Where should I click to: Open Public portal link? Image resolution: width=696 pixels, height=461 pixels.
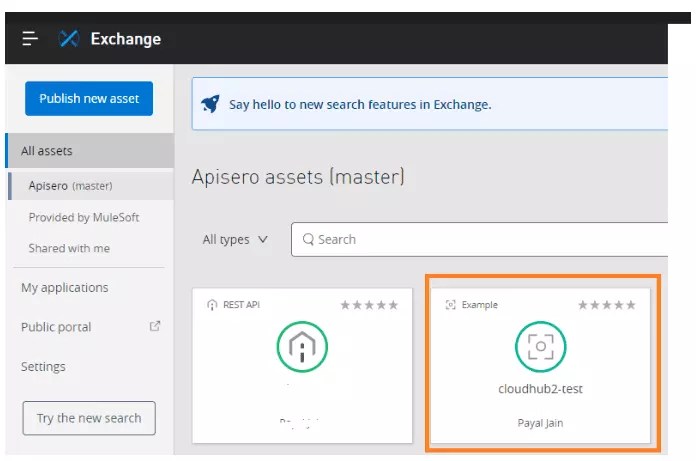pos(56,327)
